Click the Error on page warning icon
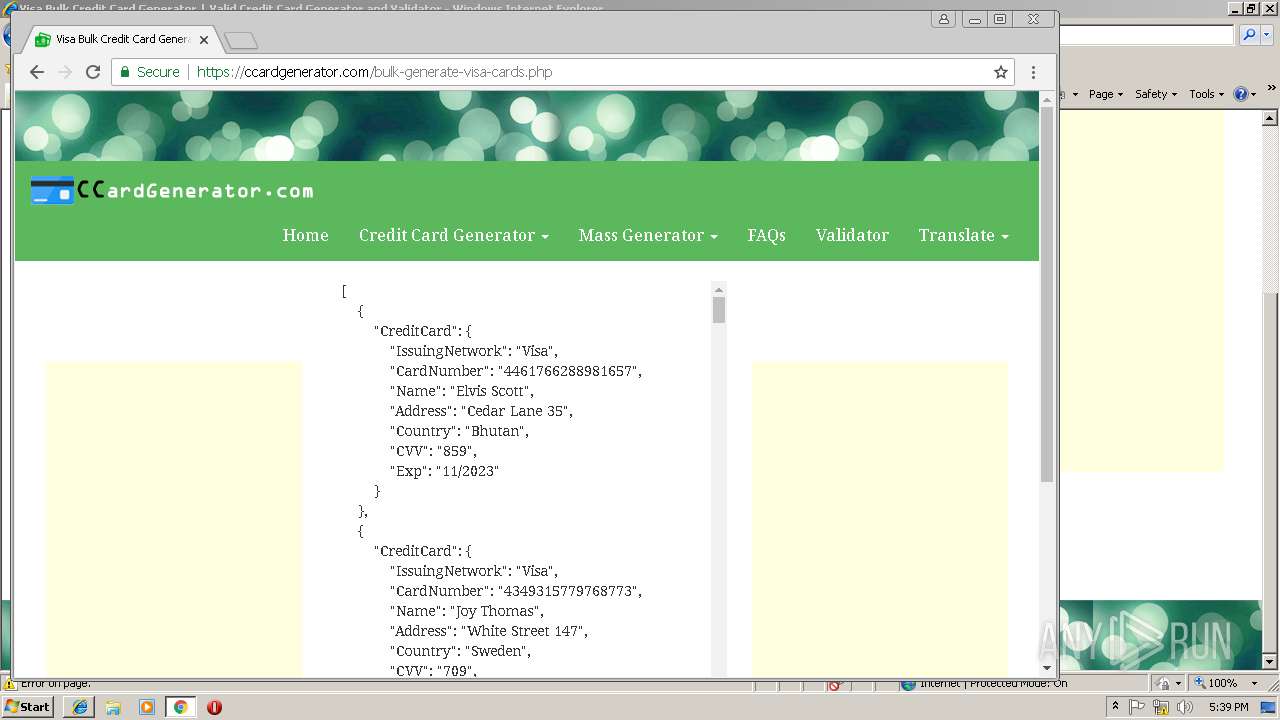 [x=10, y=684]
